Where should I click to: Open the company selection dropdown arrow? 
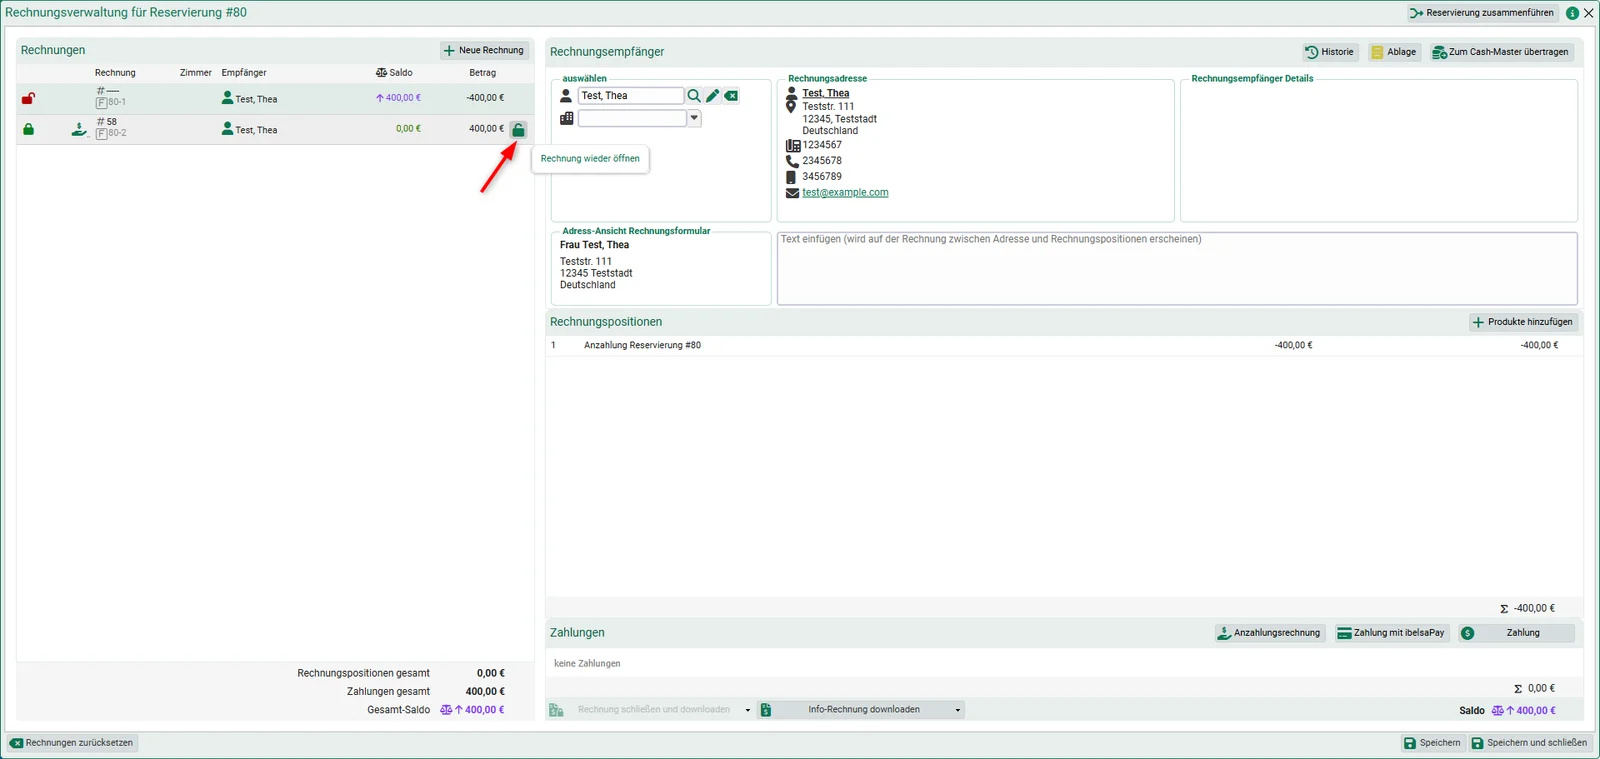[694, 118]
